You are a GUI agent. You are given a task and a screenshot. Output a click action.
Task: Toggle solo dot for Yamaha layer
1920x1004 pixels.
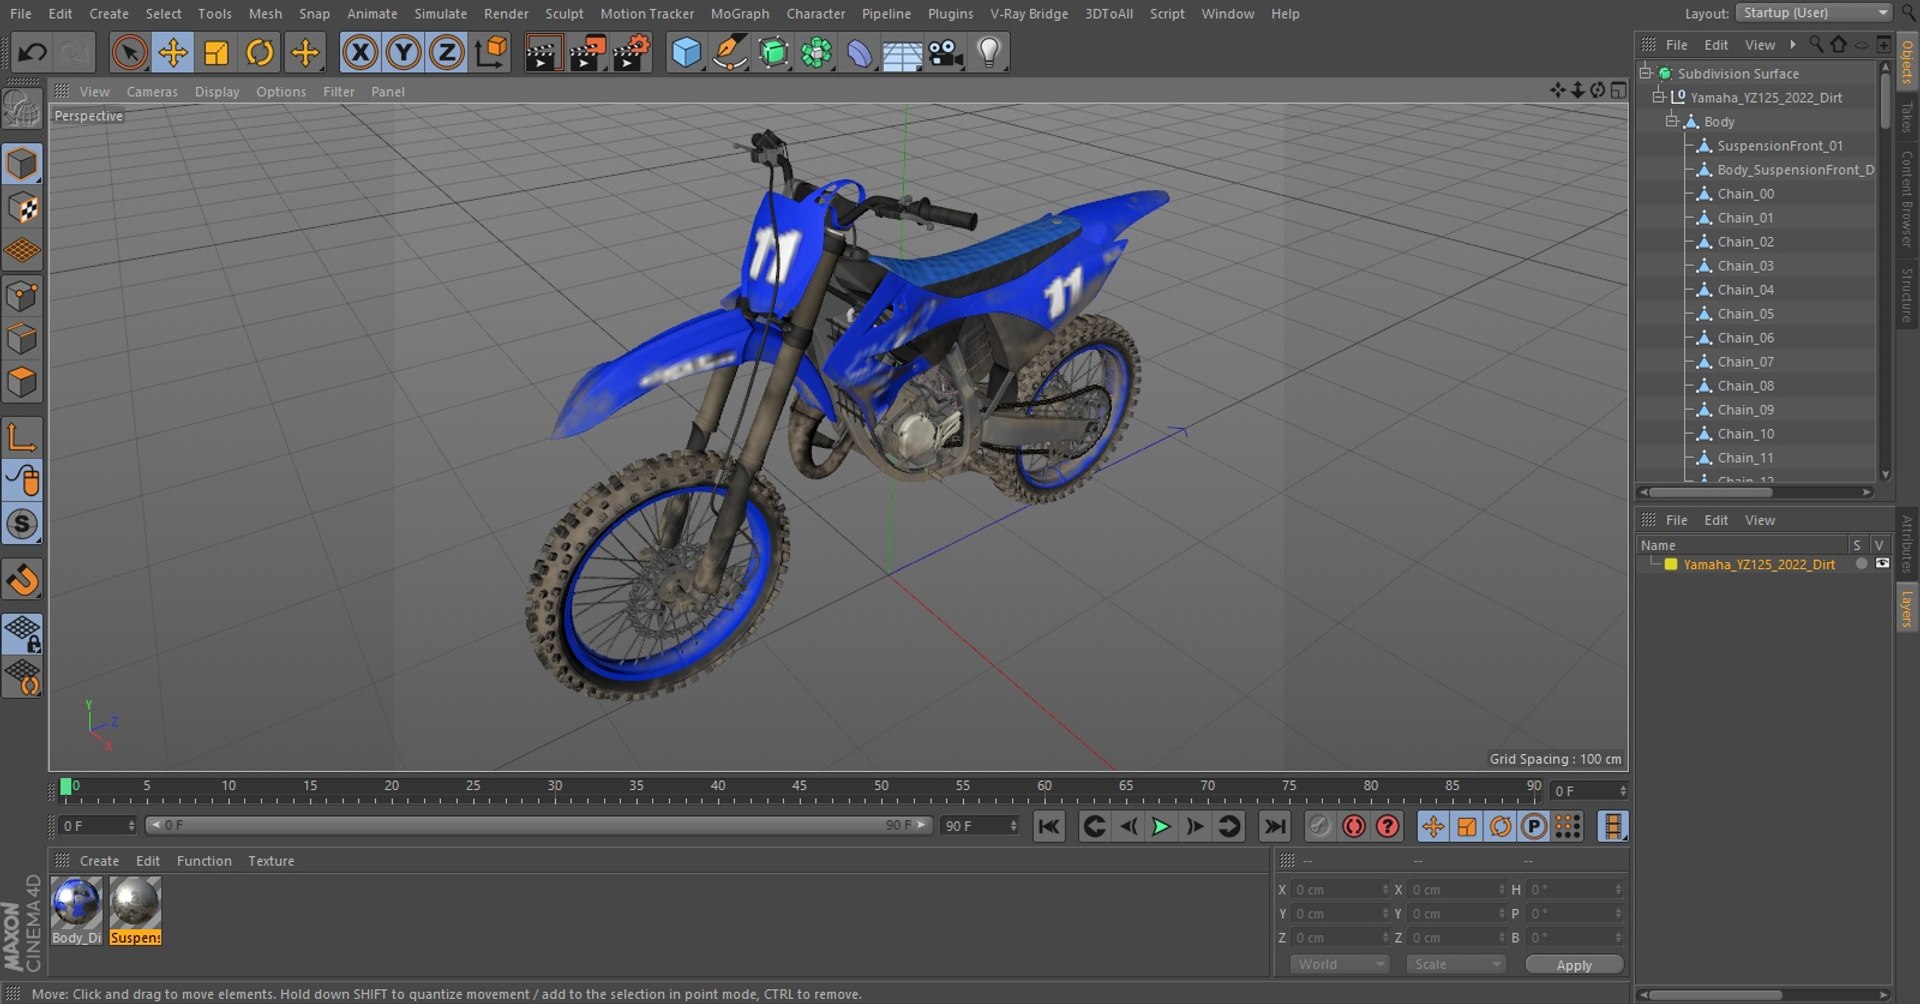pyautogui.click(x=1861, y=564)
